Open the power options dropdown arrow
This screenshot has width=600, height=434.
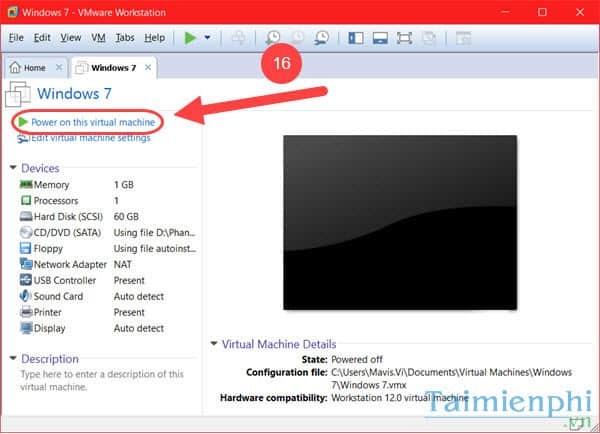(x=207, y=38)
